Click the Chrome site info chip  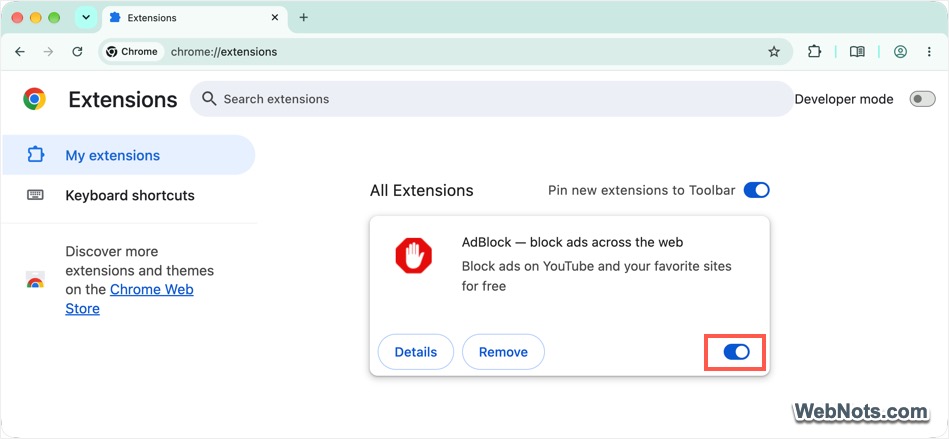tap(131, 52)
